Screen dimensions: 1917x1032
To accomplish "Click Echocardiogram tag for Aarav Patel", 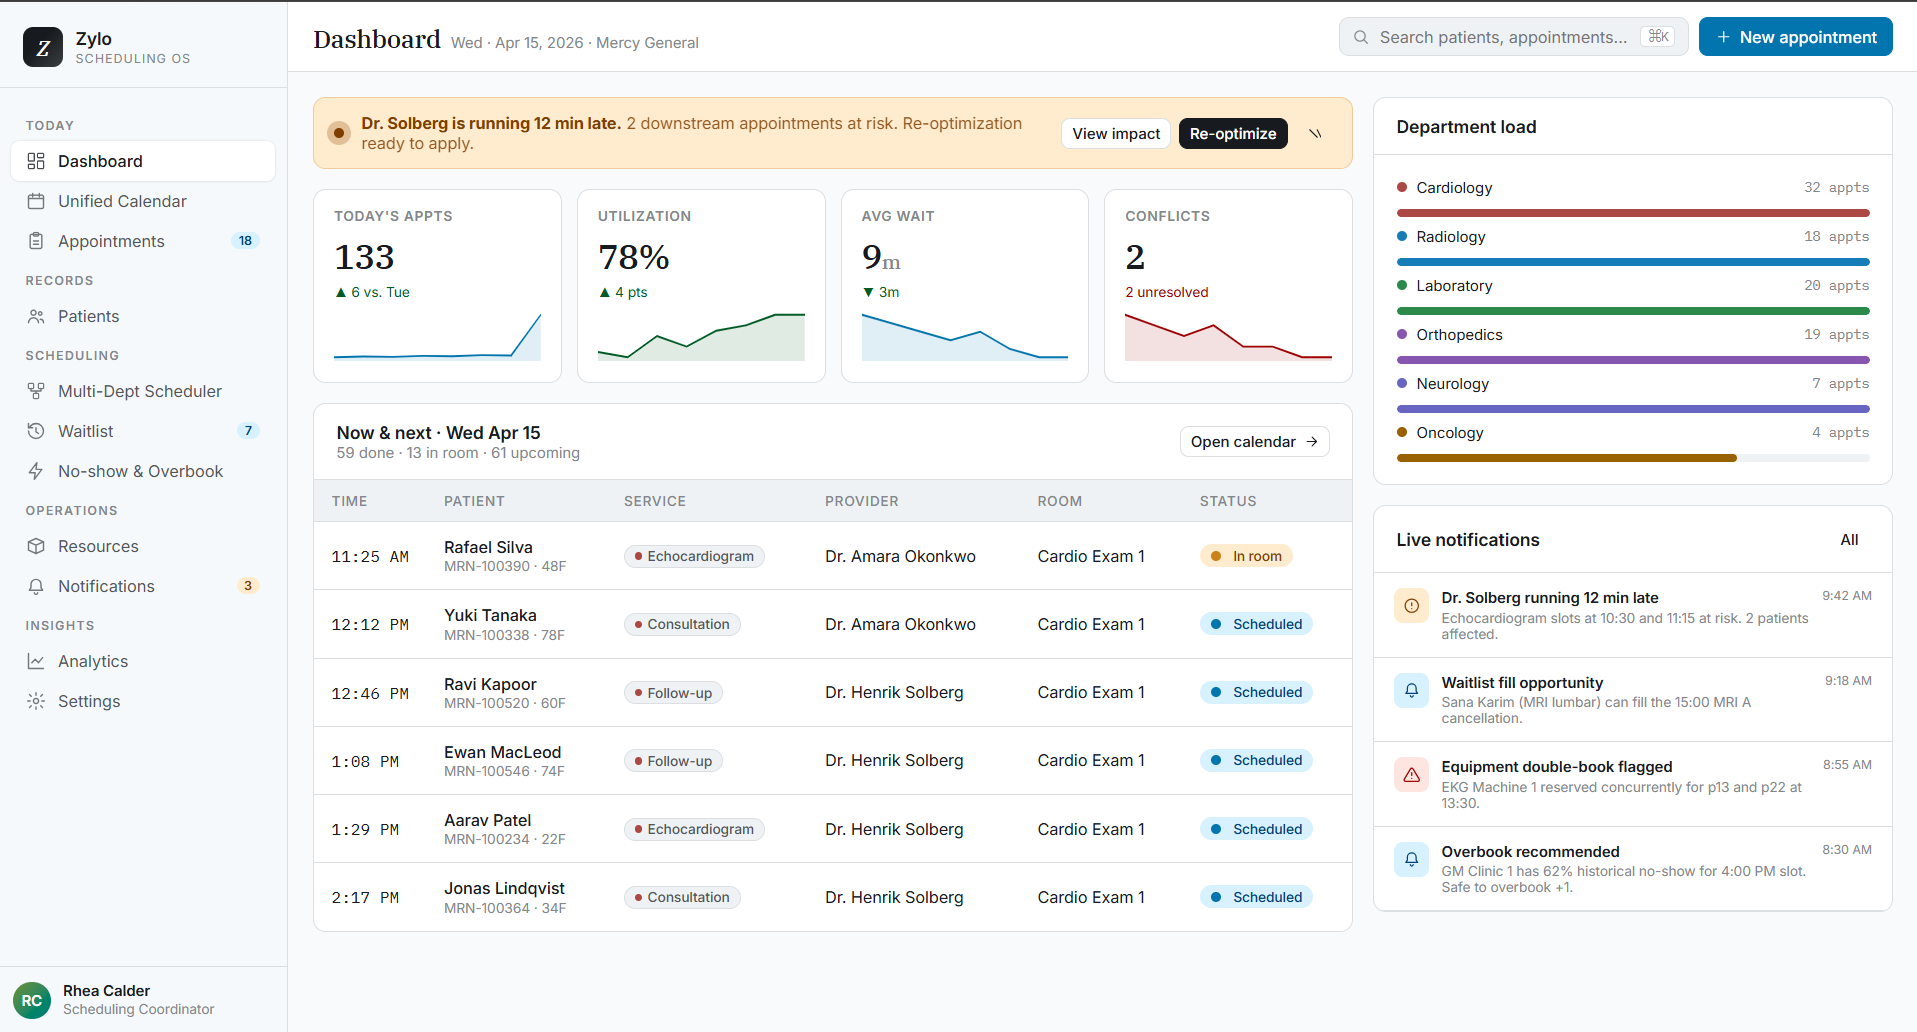I will click(694, 829).
